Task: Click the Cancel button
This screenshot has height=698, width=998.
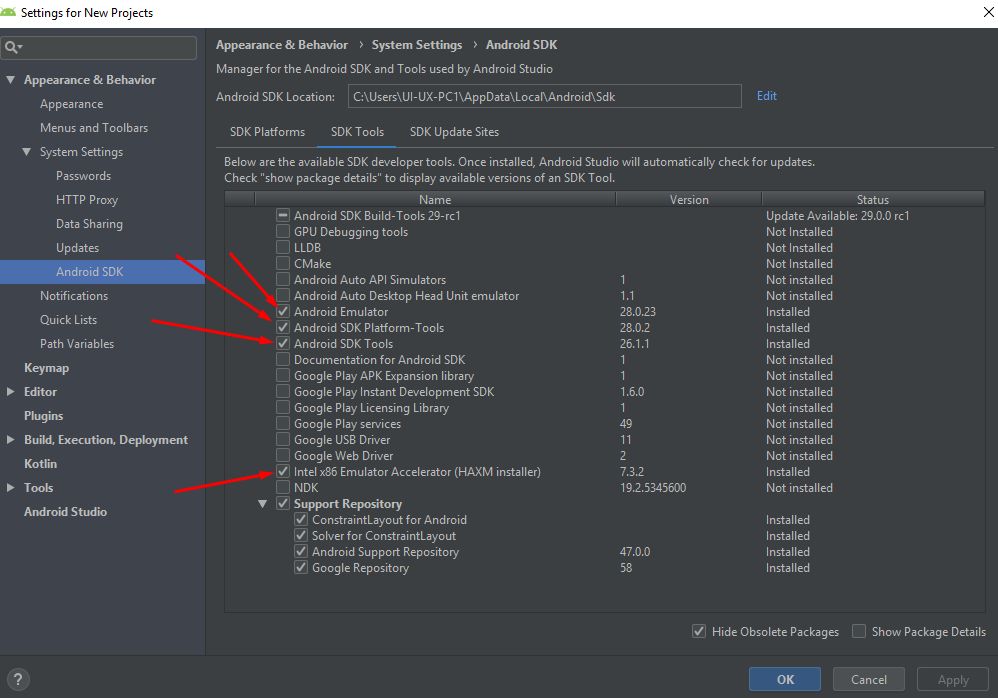Action: (869, 679)
